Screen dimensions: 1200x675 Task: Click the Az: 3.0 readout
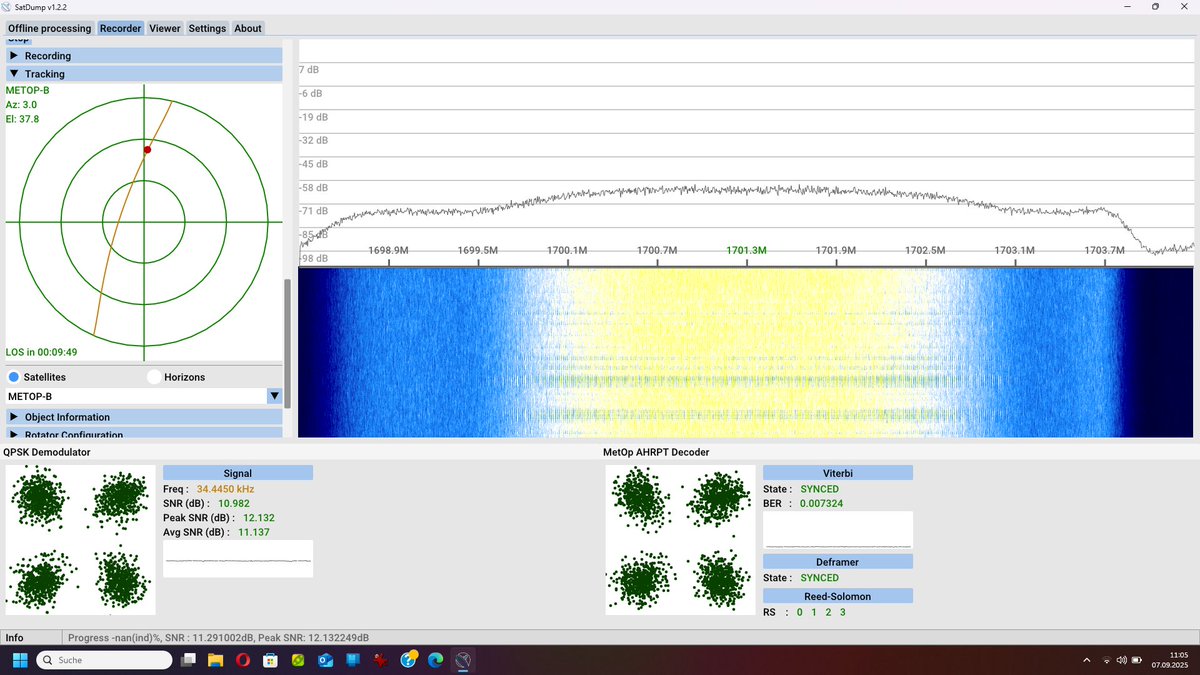21,104
